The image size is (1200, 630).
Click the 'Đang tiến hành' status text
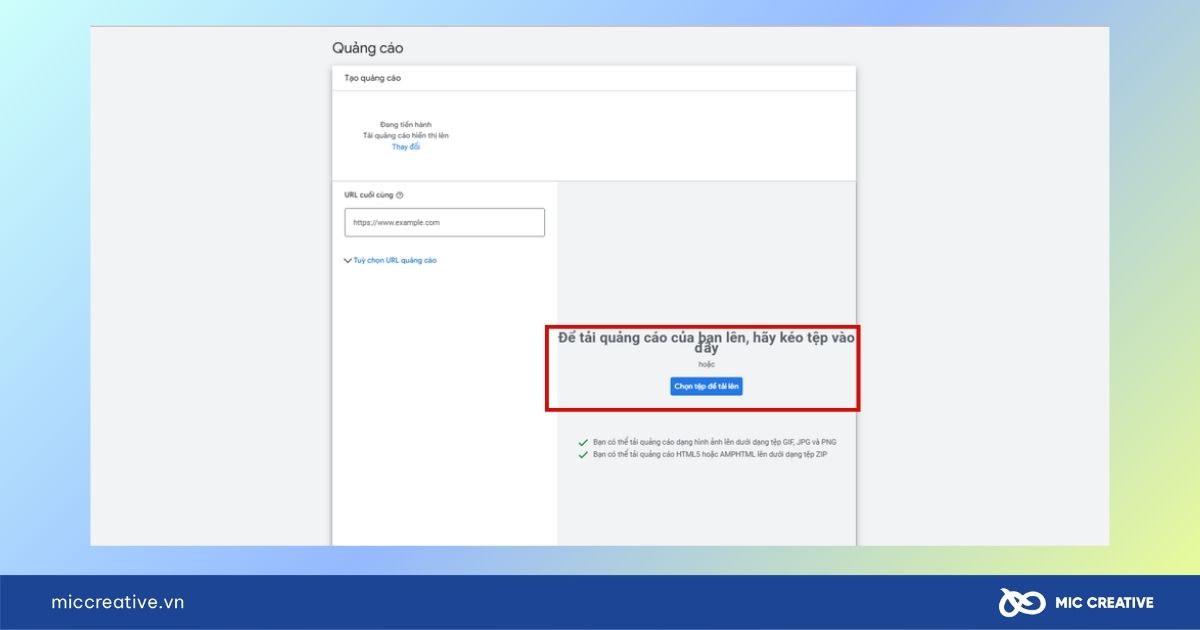406,124
